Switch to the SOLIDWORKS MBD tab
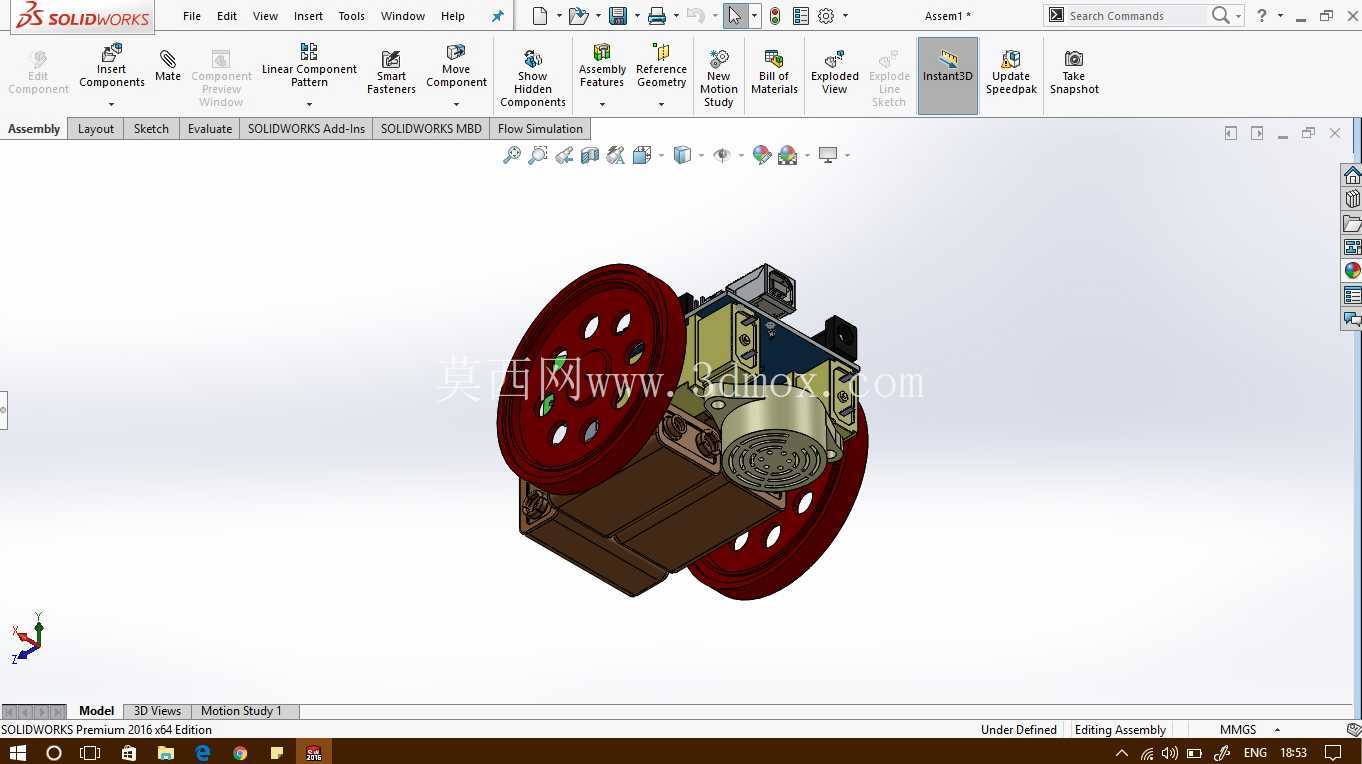1362x764 pixels. pyautogui.click(x=431, y=129)
